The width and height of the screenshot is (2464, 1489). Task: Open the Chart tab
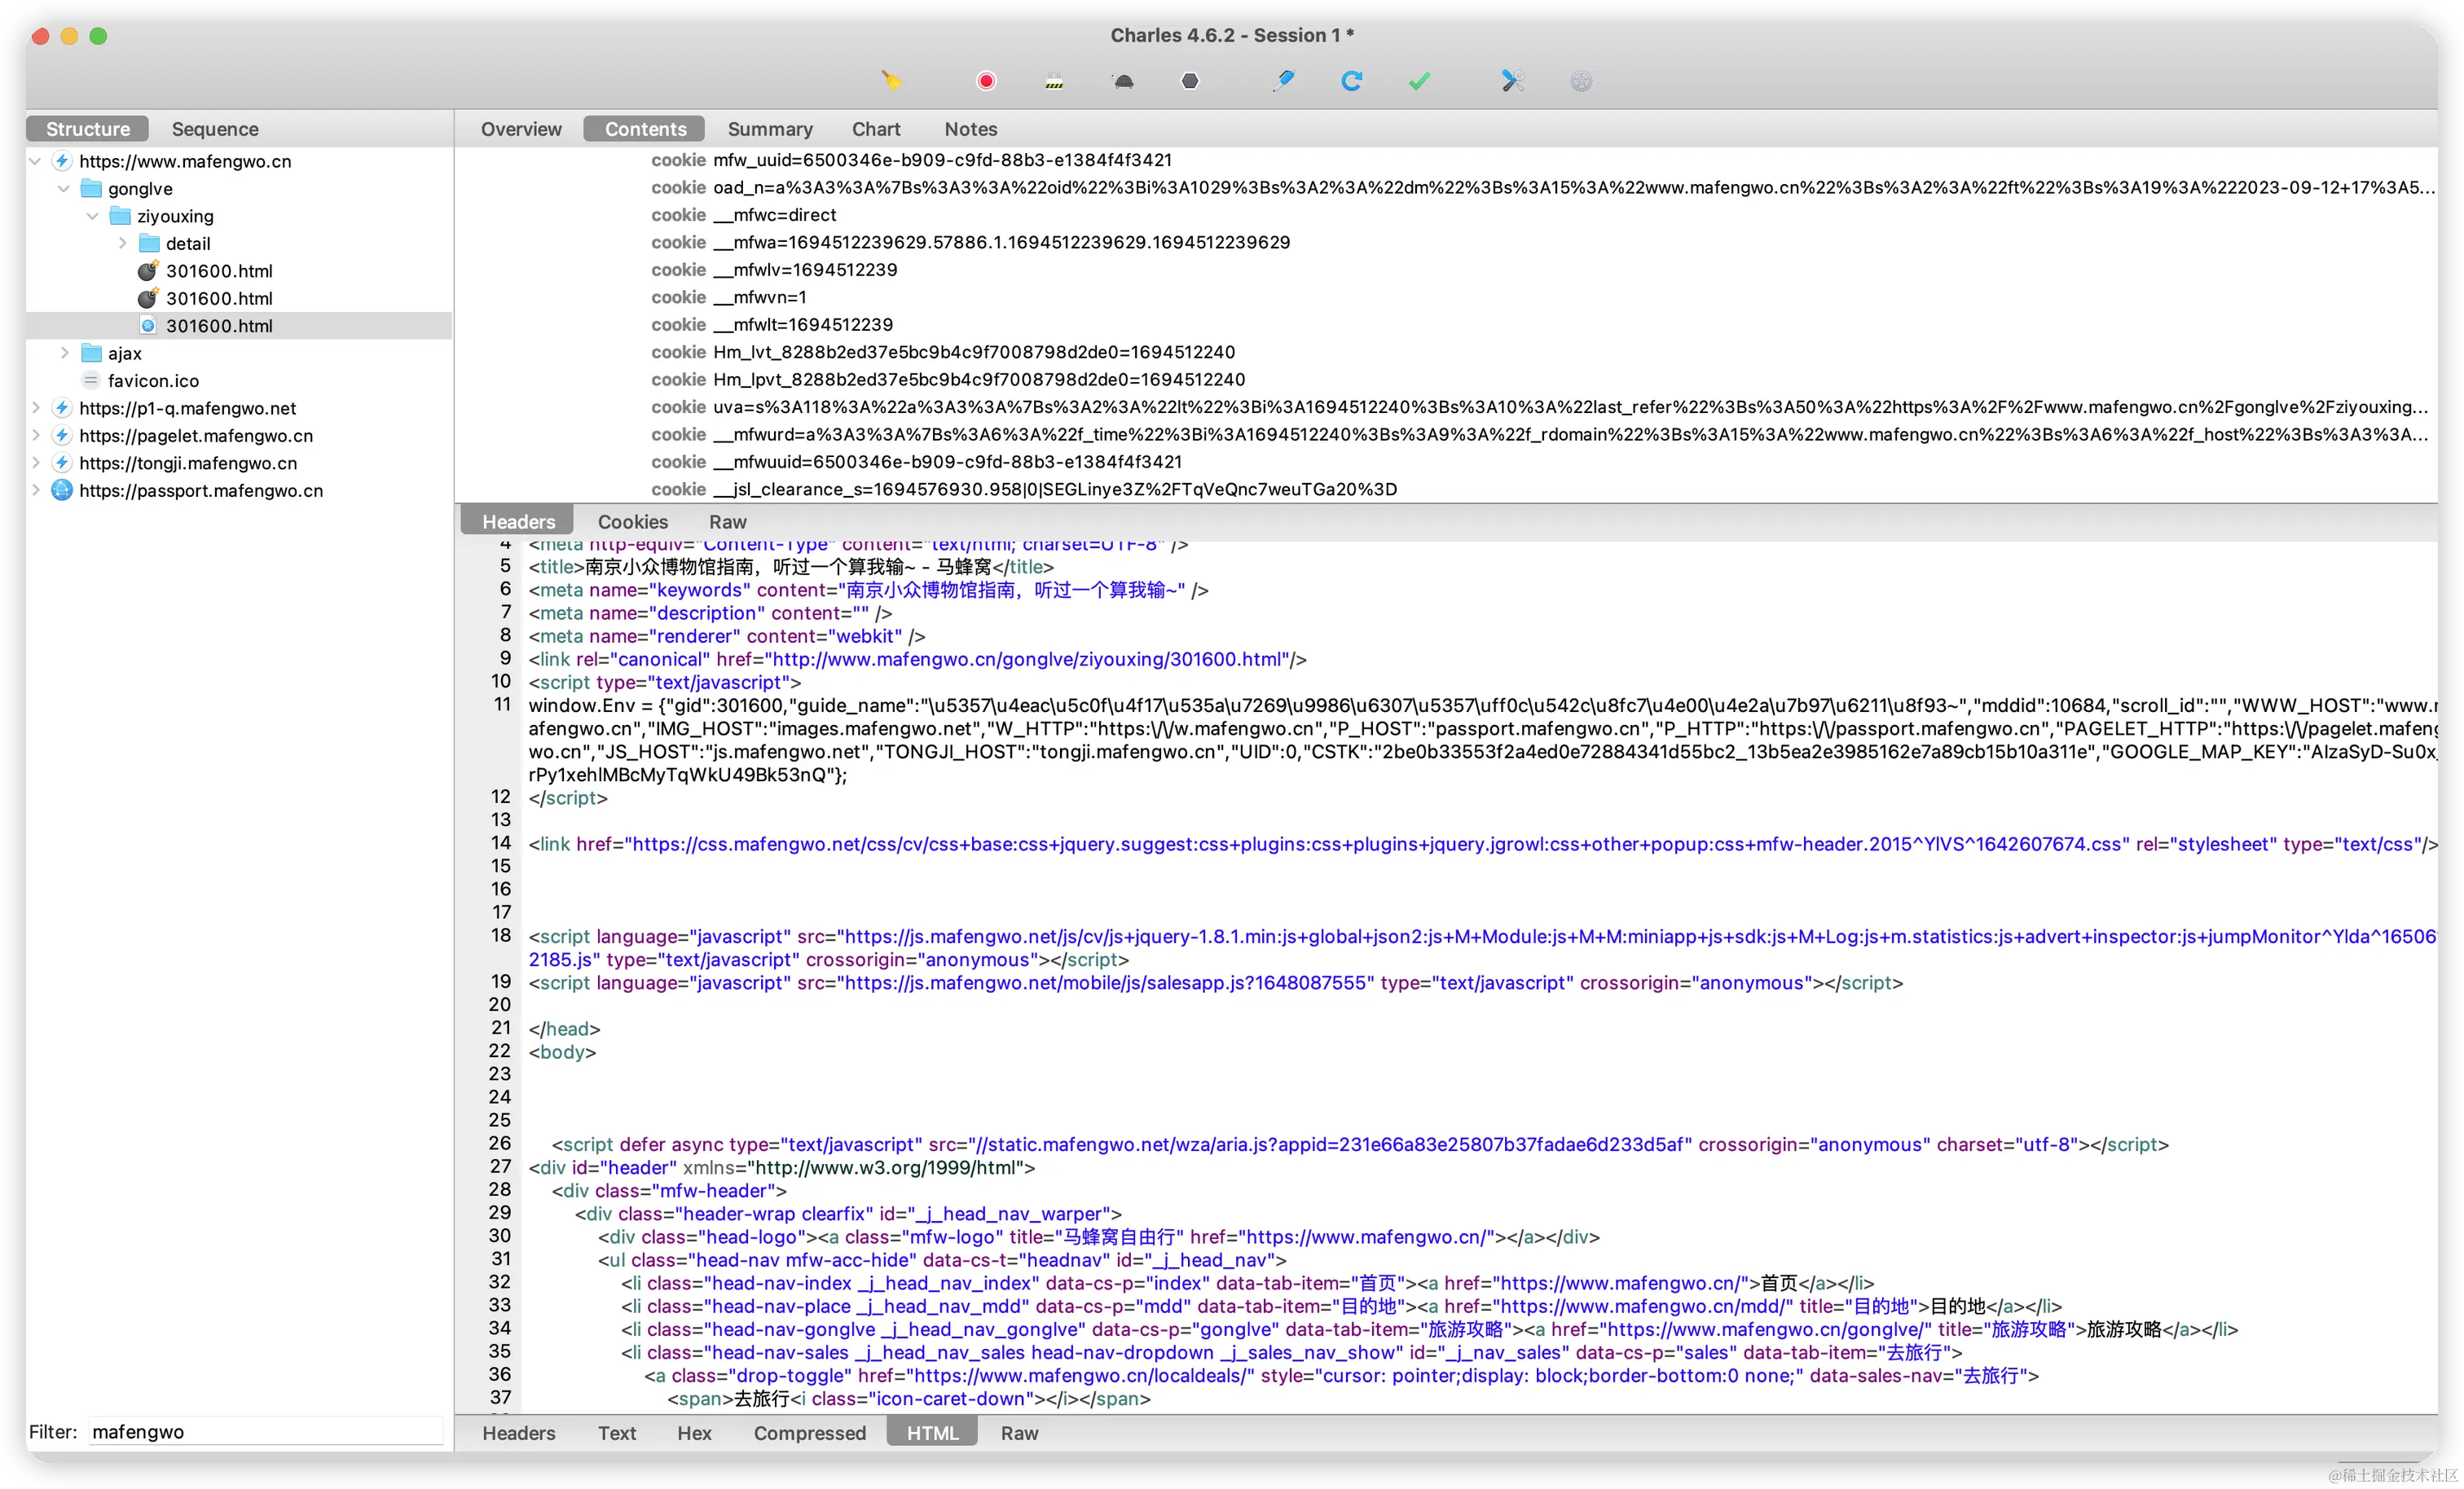click(x=875, y=128)
